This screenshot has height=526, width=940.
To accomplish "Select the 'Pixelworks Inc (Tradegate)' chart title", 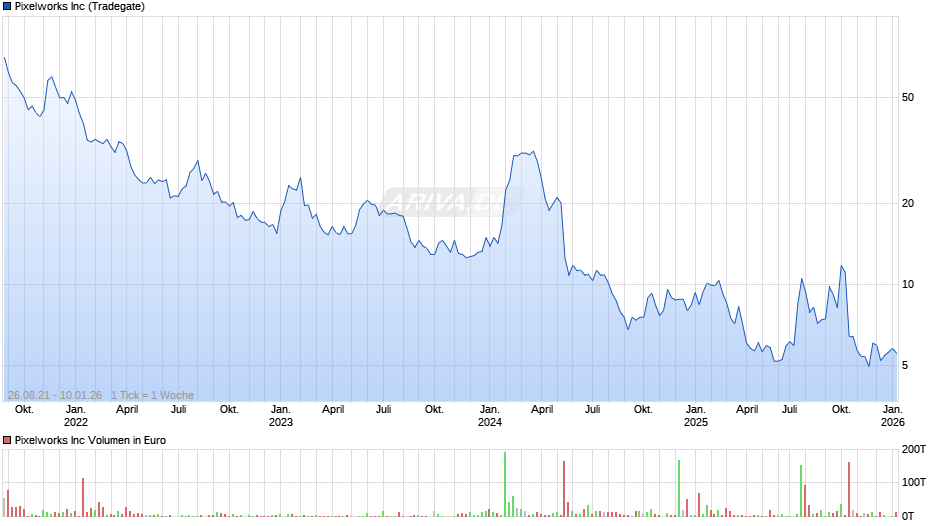I will (x=80, y=7).
